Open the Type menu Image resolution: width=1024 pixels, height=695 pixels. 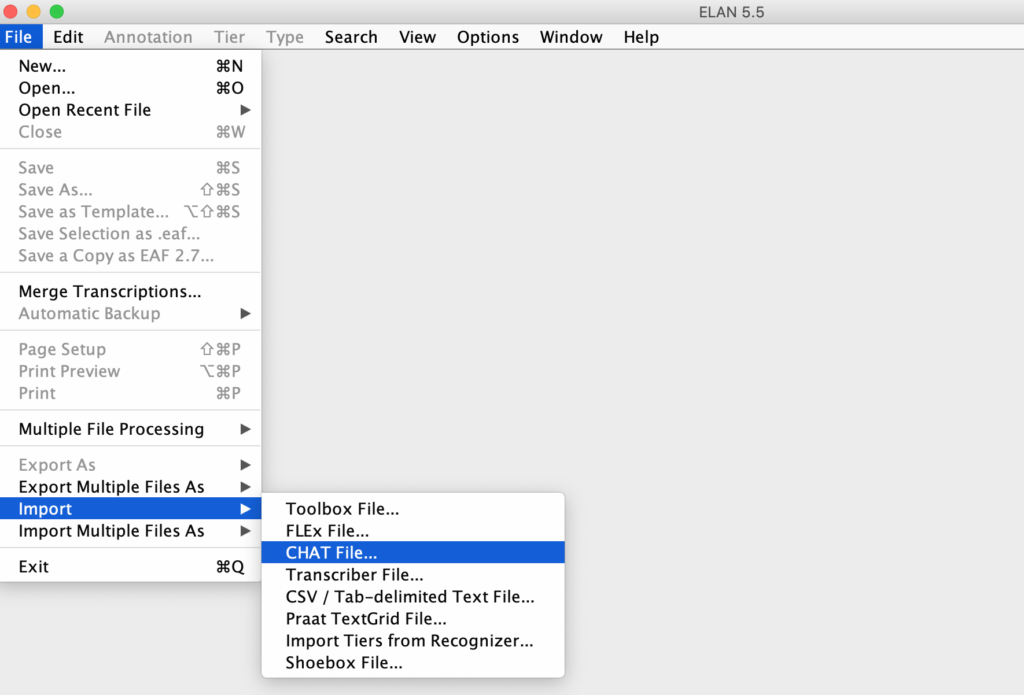(x=285, y=37)
